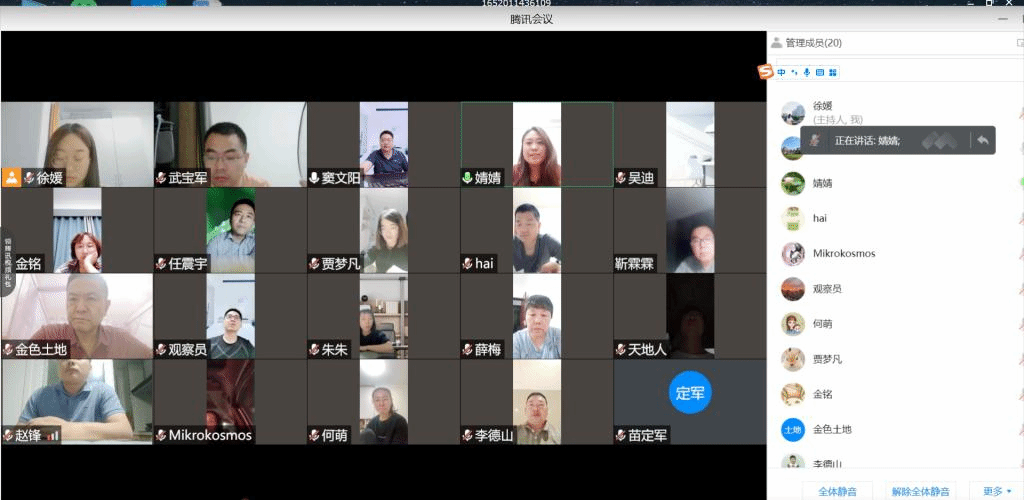Switch the Sogou 中 Chinese/English mode icon

782,72
